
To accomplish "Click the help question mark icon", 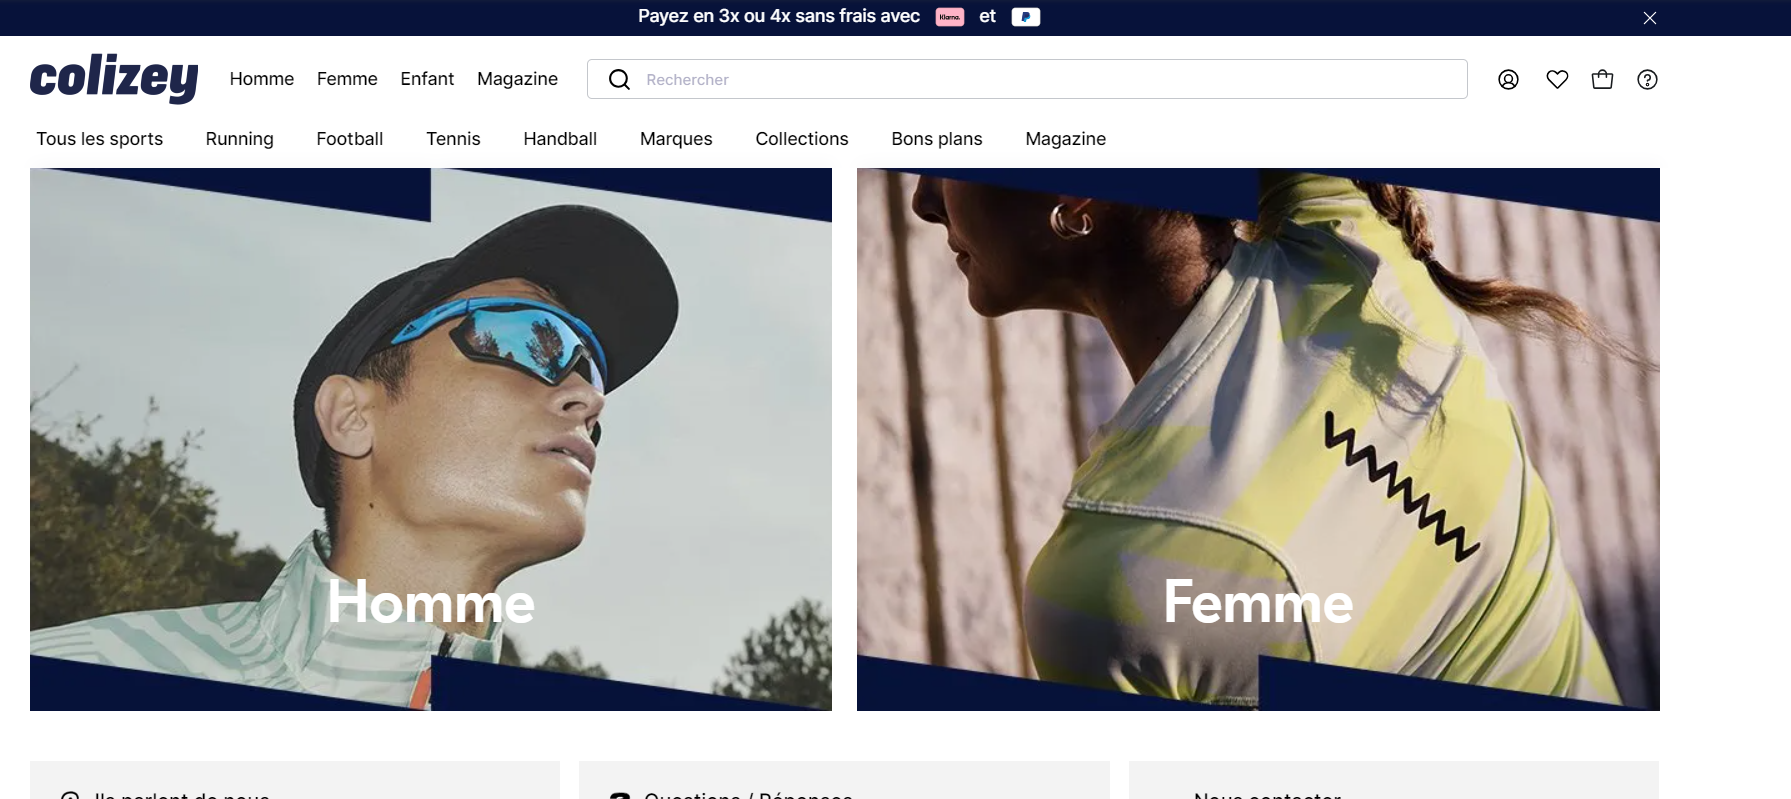I will coord(1647,80).
